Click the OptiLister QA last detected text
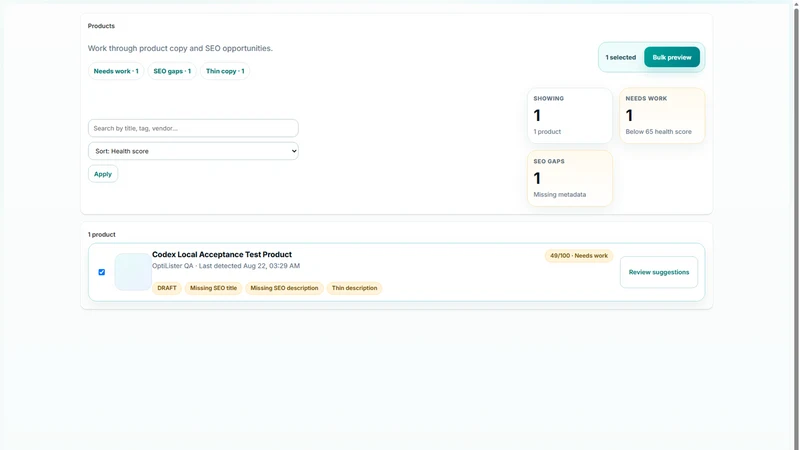Image resolution: width=800 pixels, height=450 pixels. (x=226, y=266)
